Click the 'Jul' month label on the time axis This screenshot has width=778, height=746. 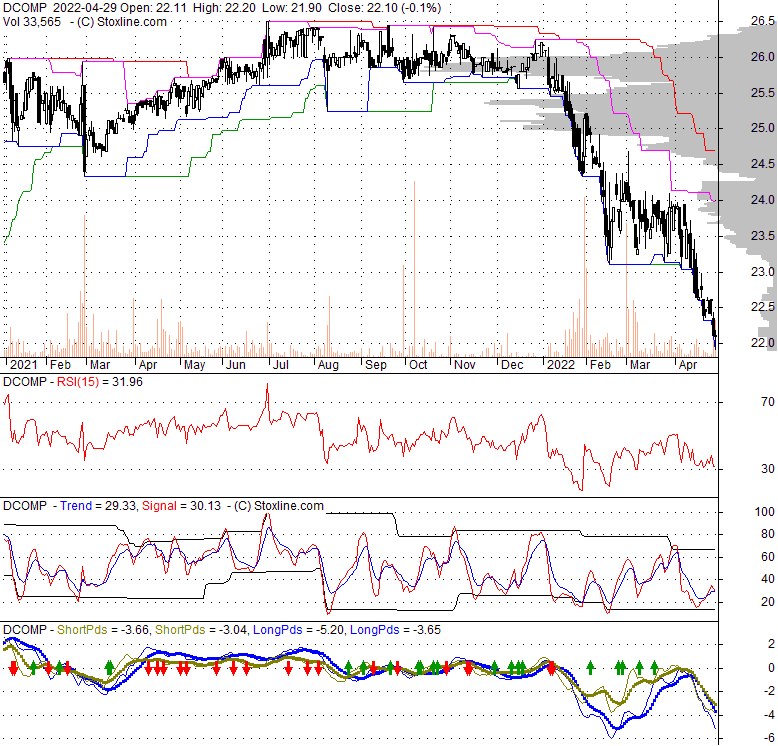point(281,365)
